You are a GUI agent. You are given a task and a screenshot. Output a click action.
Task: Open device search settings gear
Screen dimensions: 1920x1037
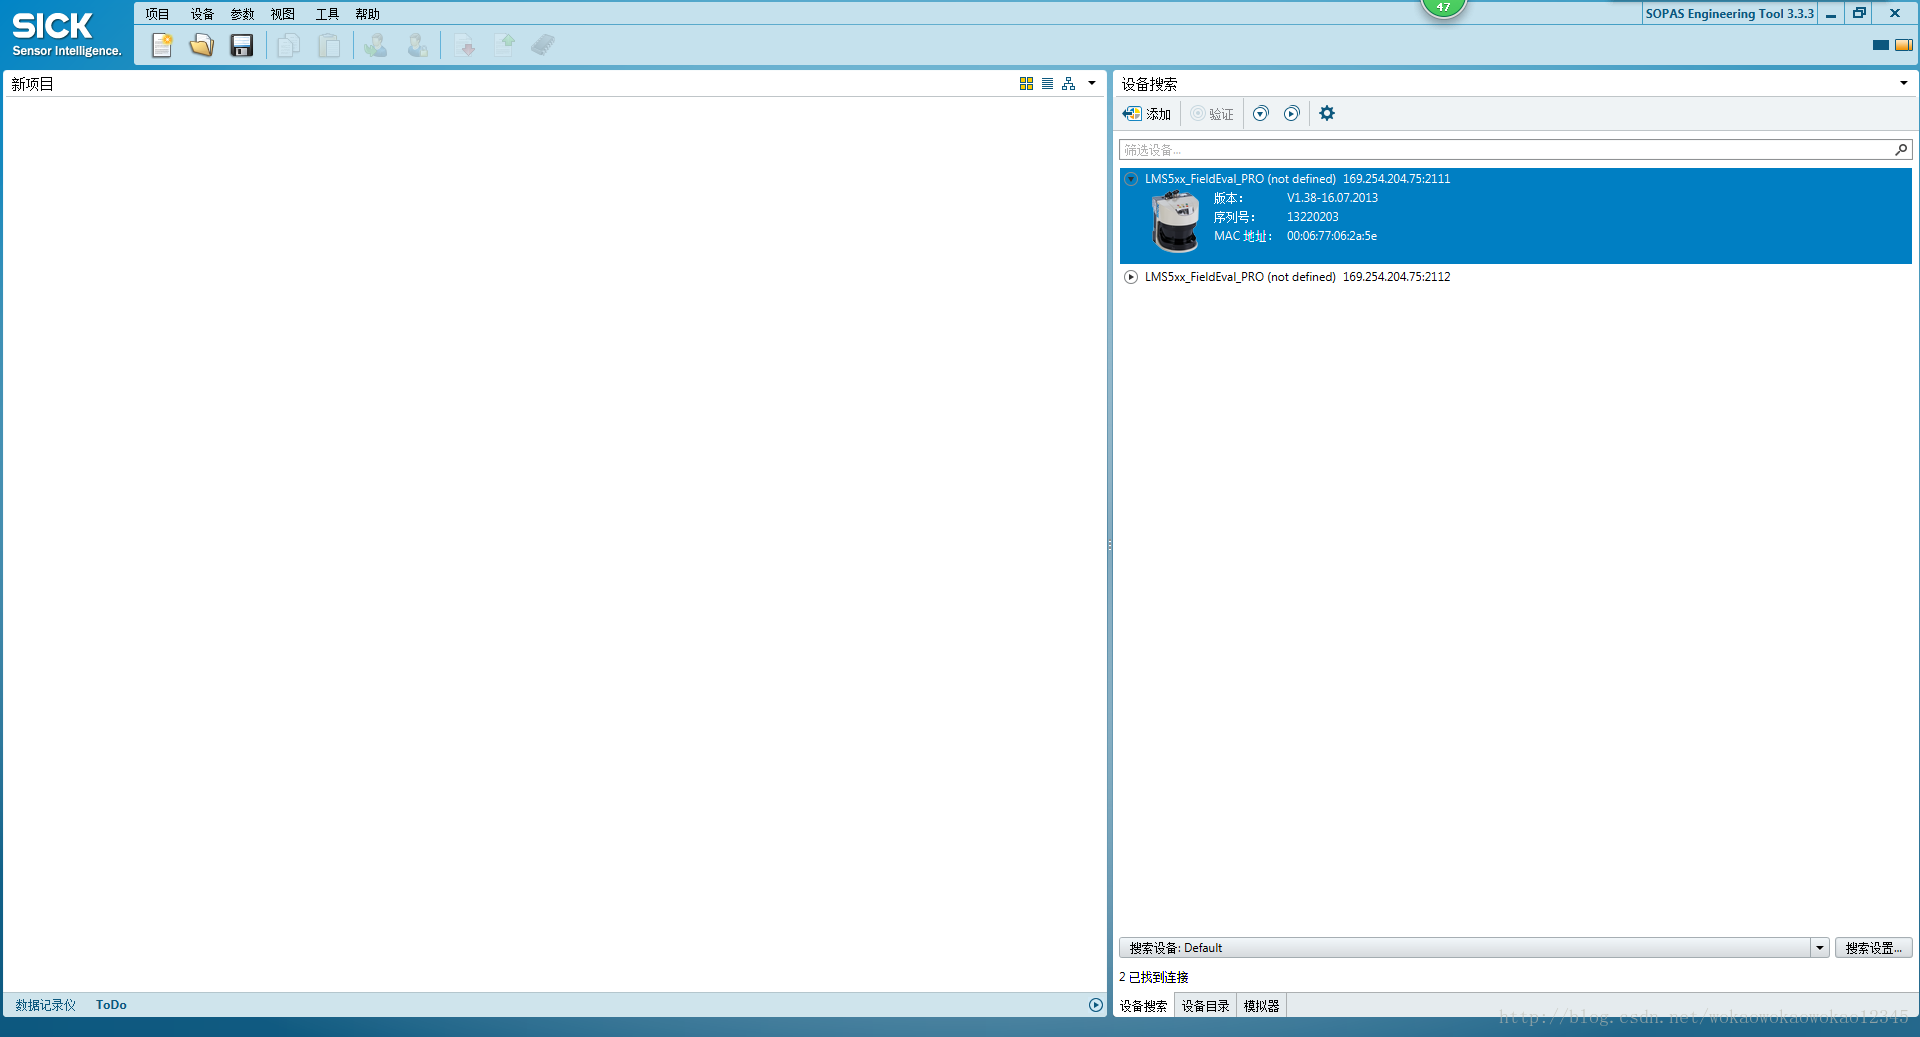pos(1327,114)
